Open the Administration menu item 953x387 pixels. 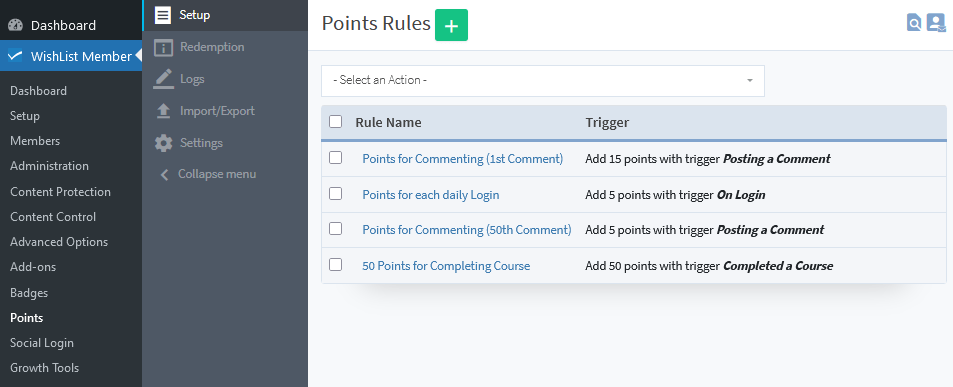coord(49,166)
